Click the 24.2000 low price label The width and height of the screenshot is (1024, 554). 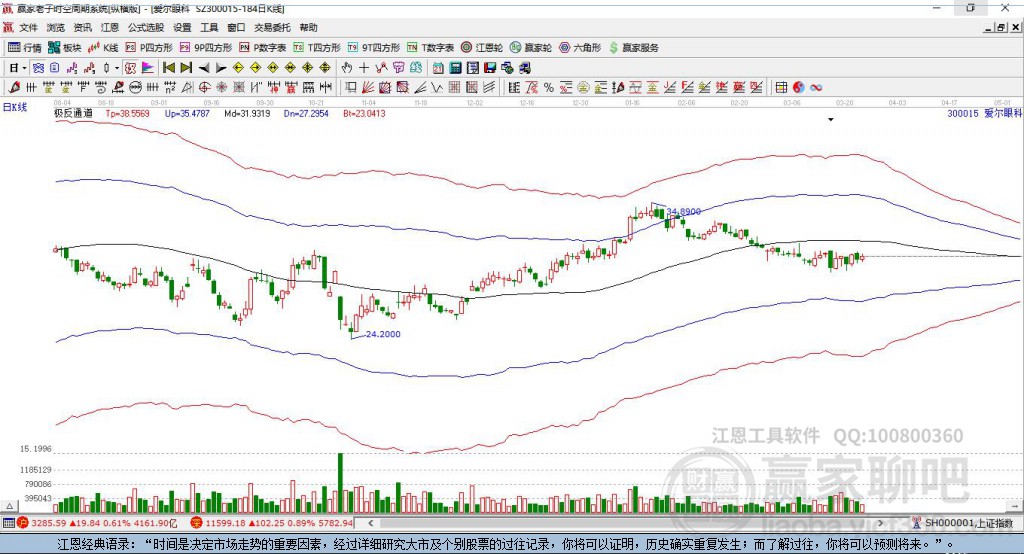click(383, 334)
